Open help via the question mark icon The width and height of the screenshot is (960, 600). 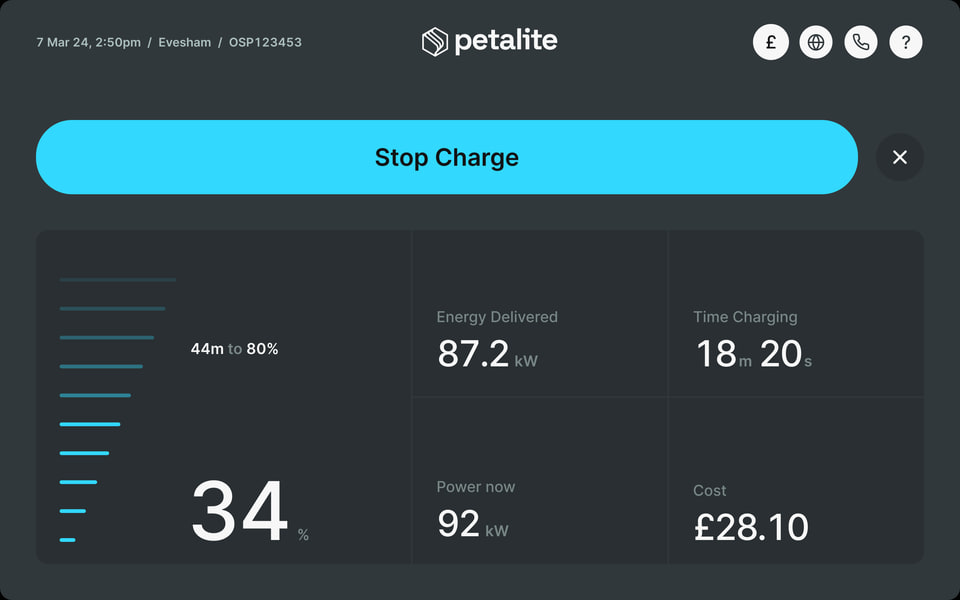pos(906,42)
